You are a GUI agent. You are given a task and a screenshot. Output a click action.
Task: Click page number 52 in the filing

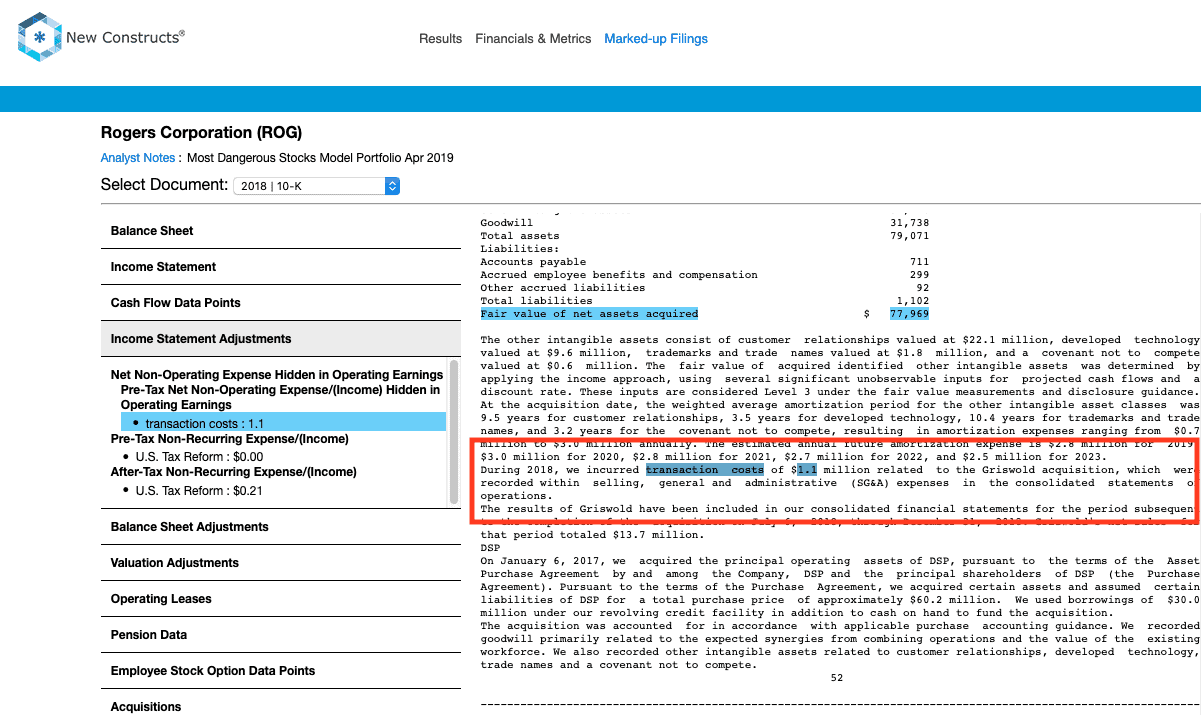837,678
